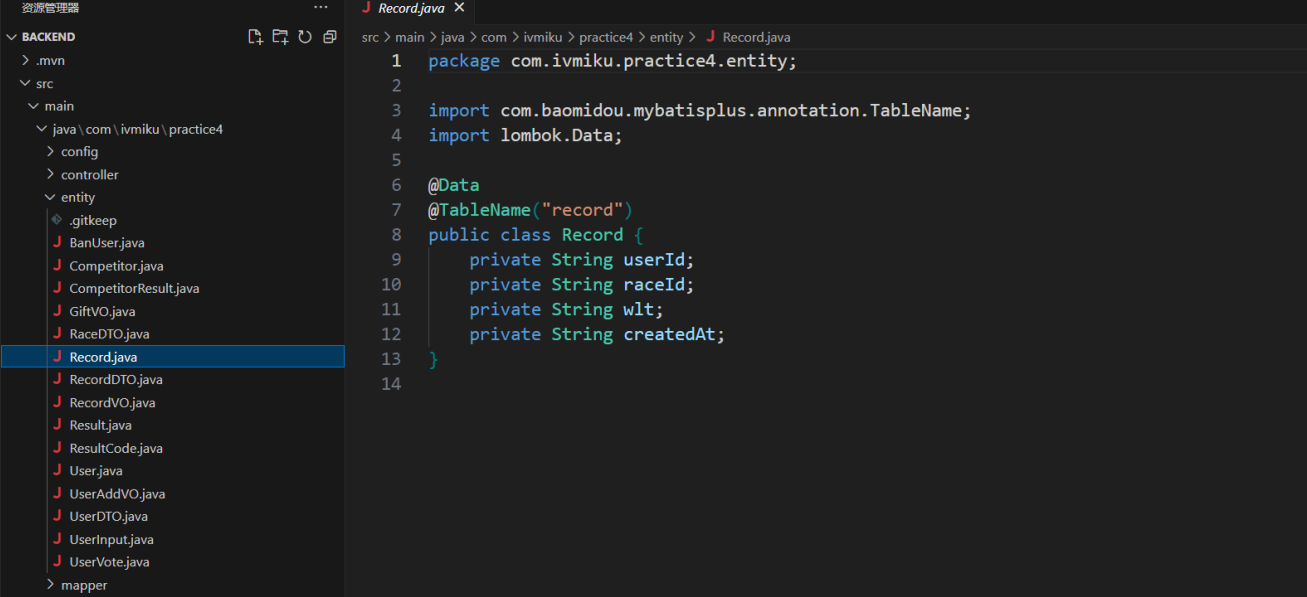Click the New Folder icon in explorer header
Image resolution: width=1307 pixels, height=597 pixels.
(280, 37)
